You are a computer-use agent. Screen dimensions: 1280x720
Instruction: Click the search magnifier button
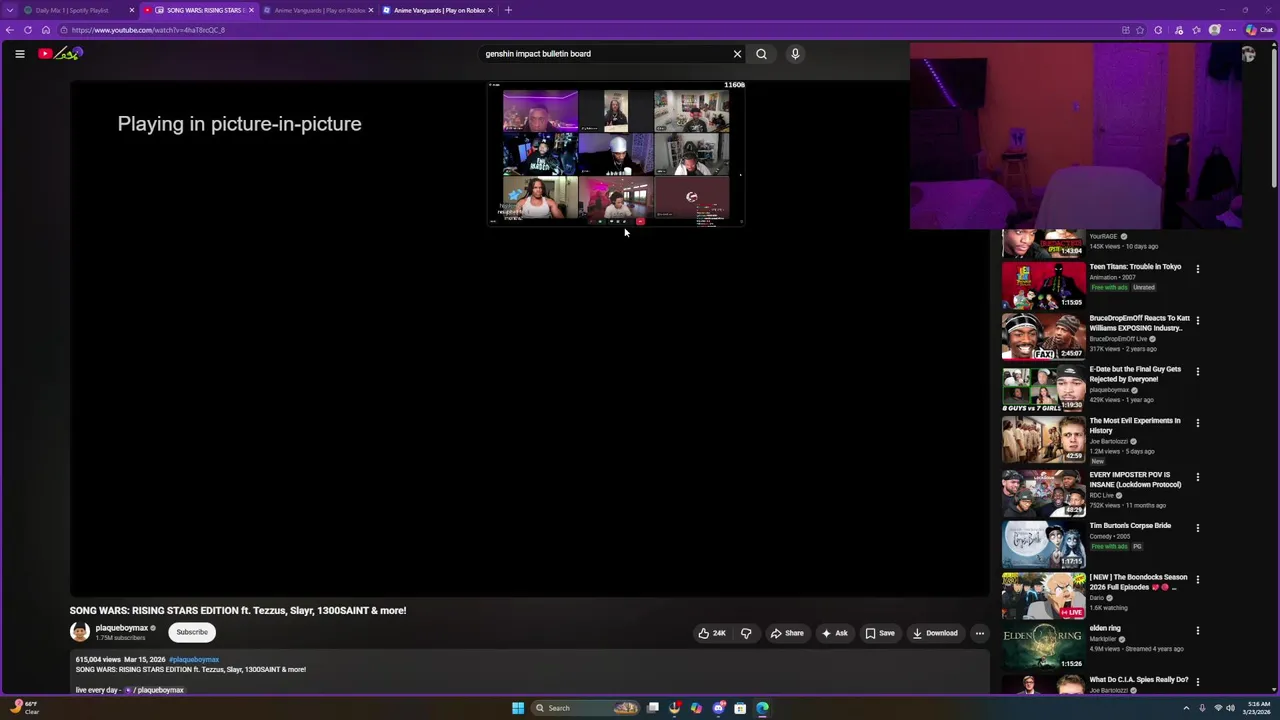(761, 54)
